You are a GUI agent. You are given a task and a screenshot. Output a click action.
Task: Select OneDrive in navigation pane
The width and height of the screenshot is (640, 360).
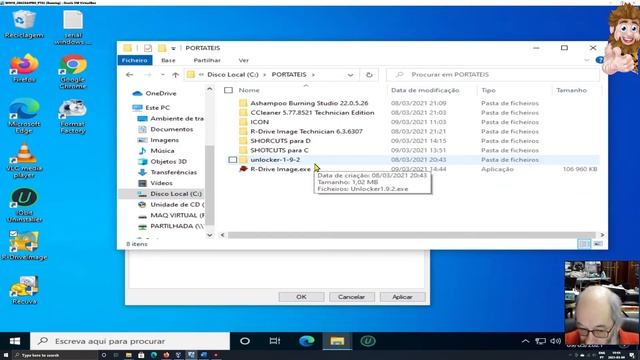pyautogui.click(x=161, y=93)
